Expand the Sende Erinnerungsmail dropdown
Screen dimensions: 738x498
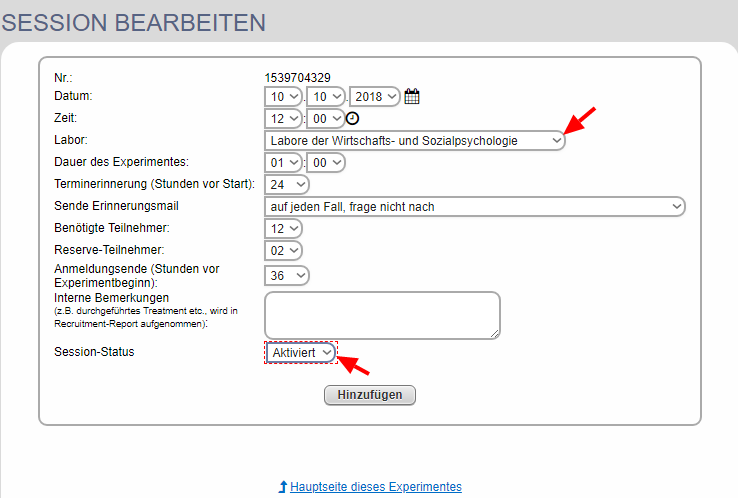coord(475,207)
